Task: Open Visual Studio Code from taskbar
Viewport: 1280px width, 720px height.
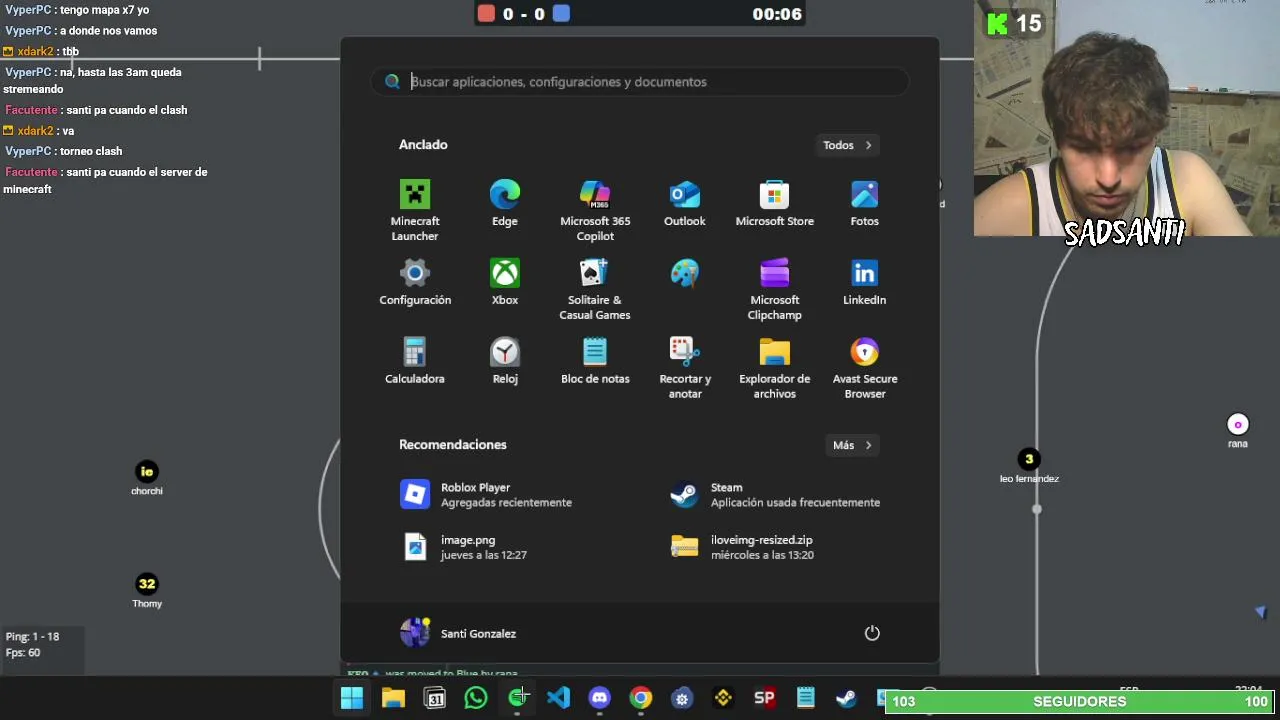Action: click(558, 699)
